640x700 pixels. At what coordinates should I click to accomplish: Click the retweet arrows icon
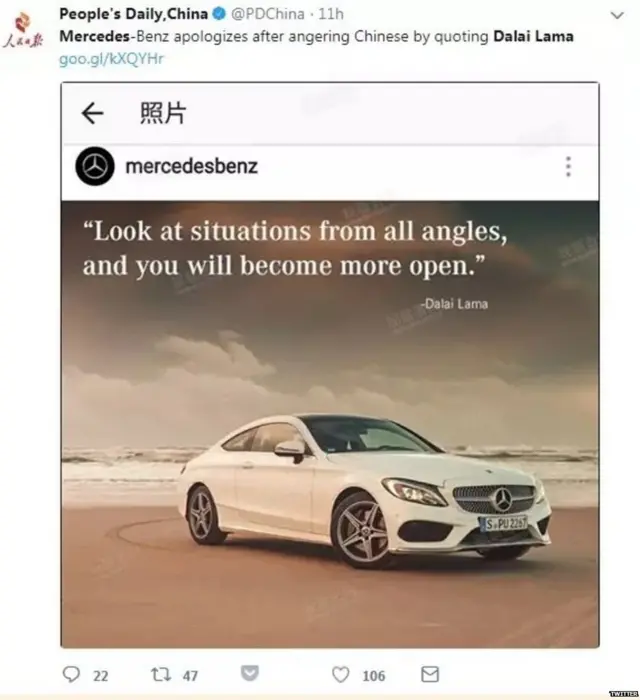pos(161,675)
